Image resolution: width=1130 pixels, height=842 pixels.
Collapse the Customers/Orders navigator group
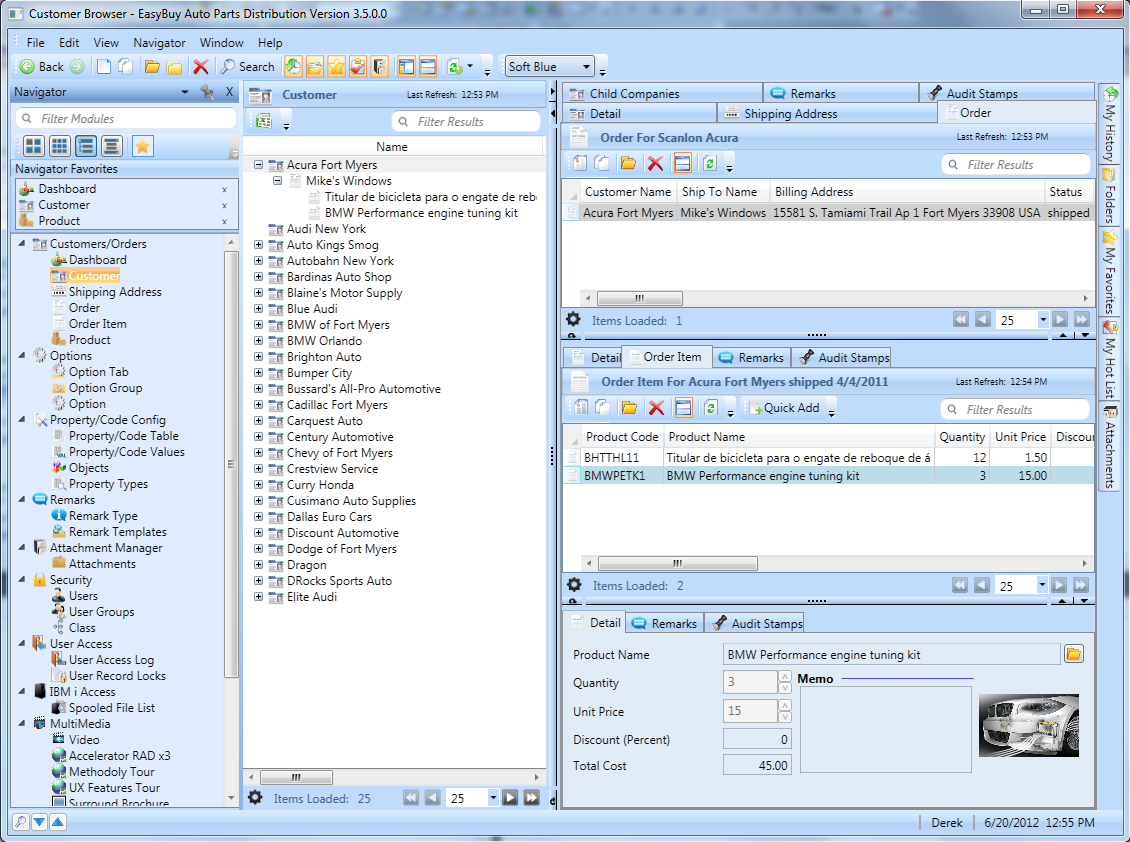[x=22, y=244]
